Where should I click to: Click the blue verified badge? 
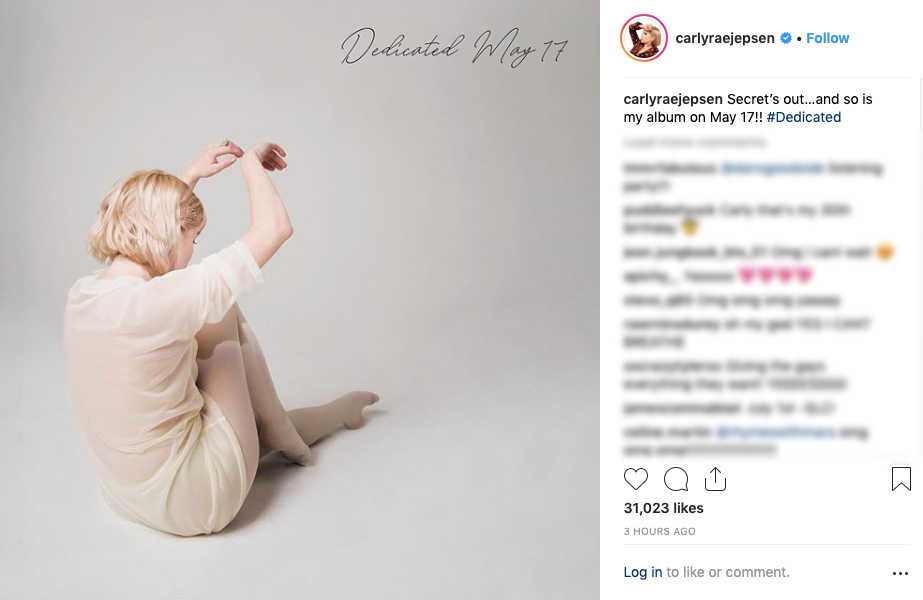click(x=786, y=38)
